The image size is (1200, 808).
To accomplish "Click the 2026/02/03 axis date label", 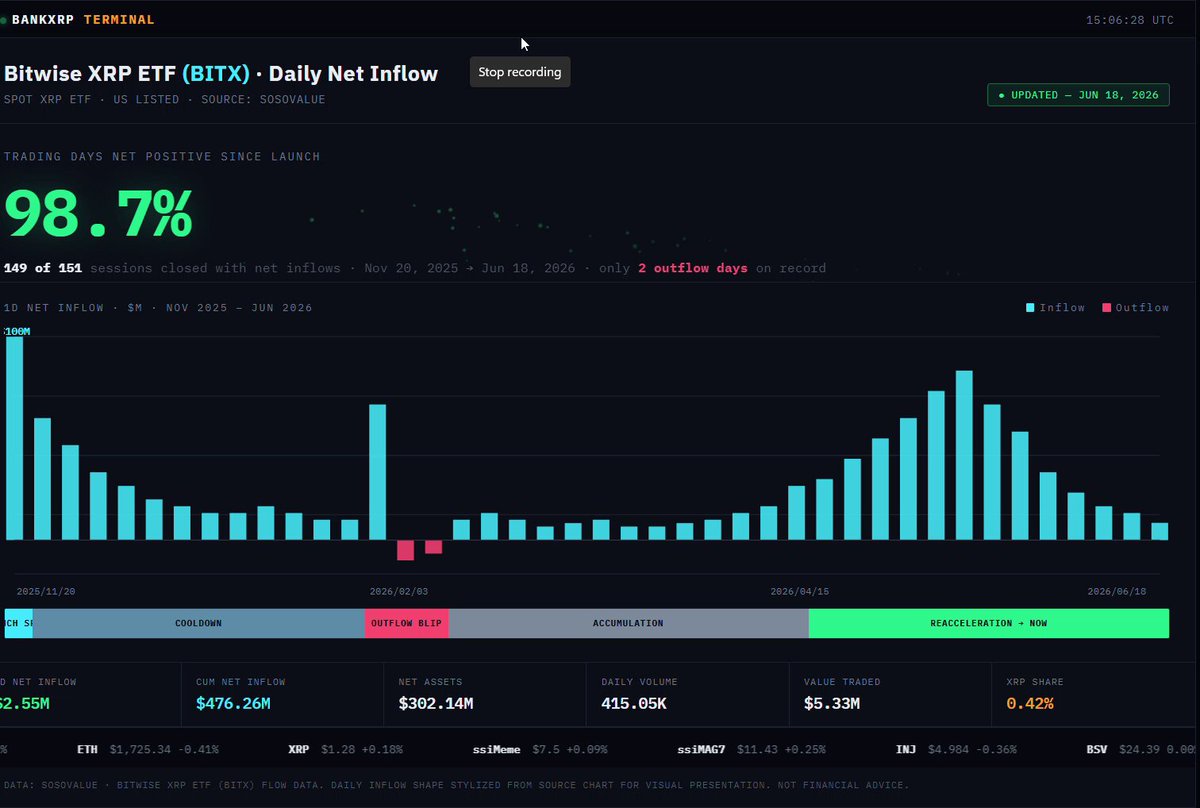I will click(399, 592).
